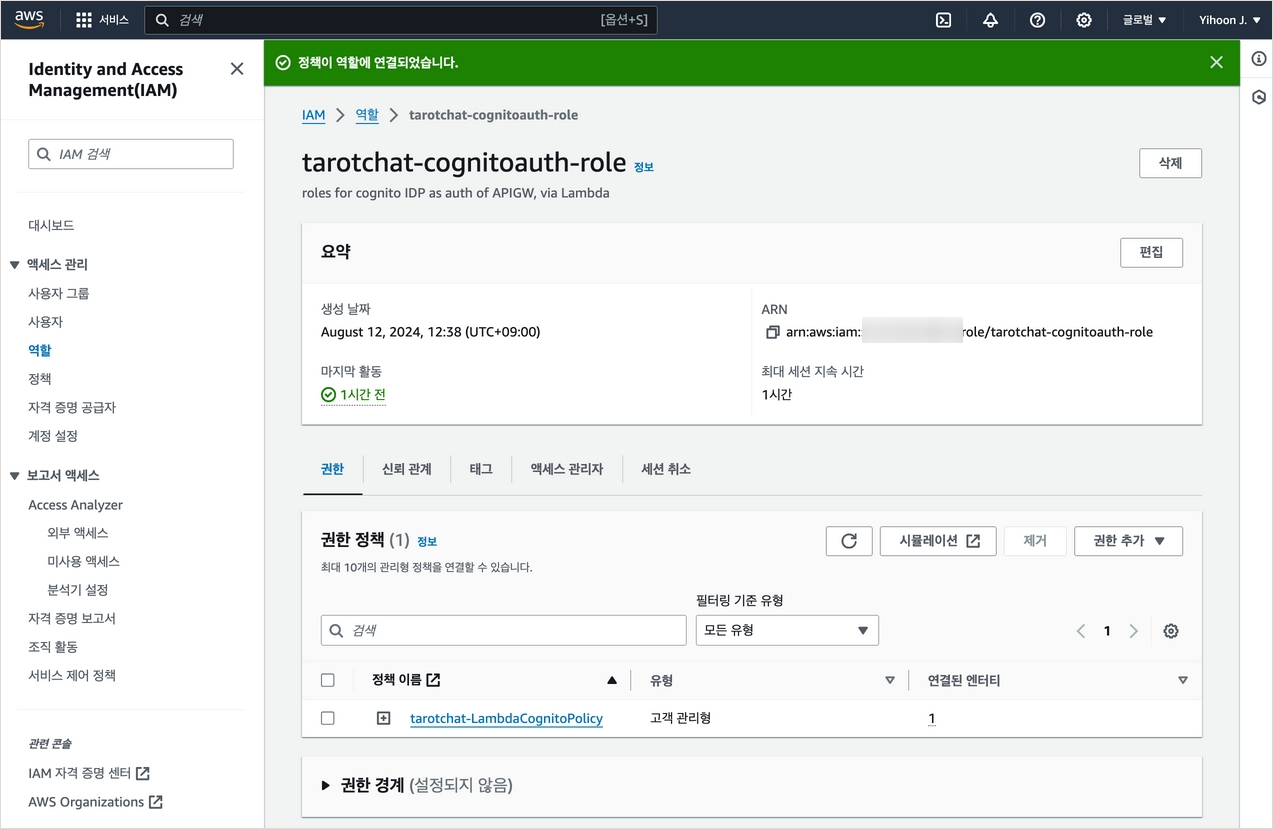The image size is (1273, 829).
Task: Click the disabled 제거 button
Action: tap(1035, 541)
